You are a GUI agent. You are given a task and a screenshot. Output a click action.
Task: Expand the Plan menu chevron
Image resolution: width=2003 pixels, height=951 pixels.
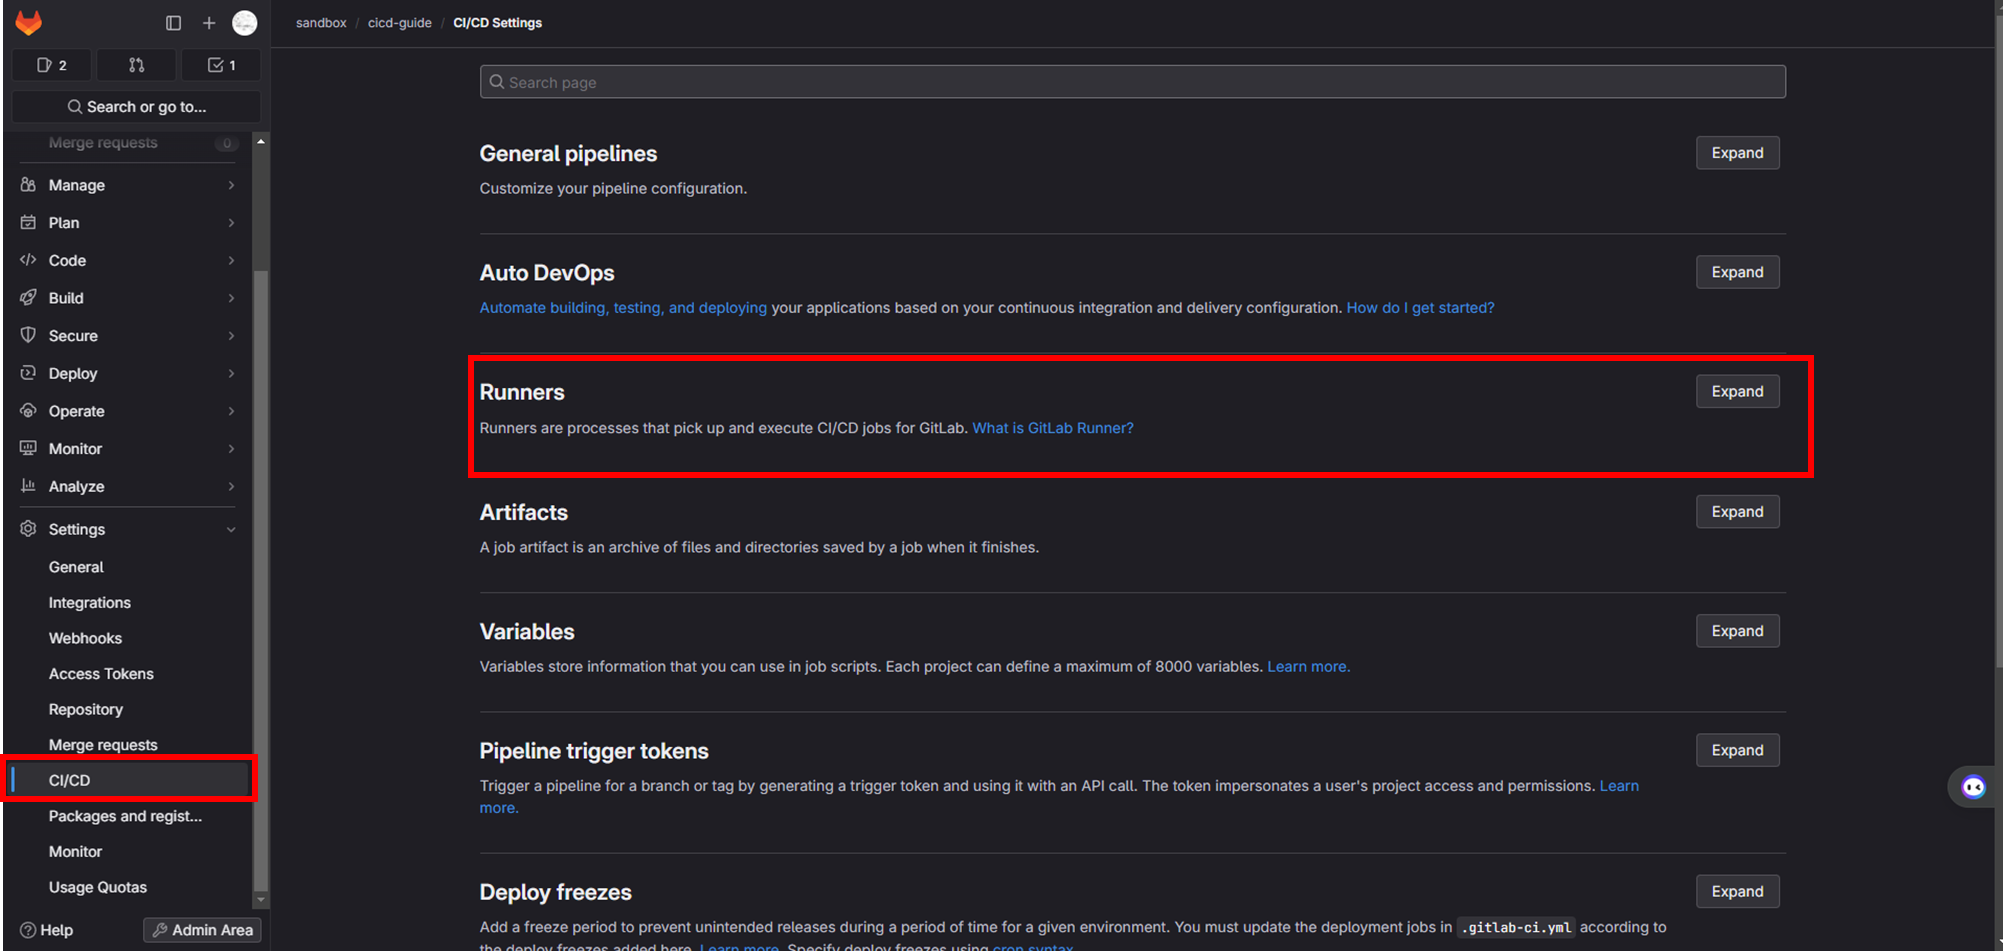tap(231, 222)
